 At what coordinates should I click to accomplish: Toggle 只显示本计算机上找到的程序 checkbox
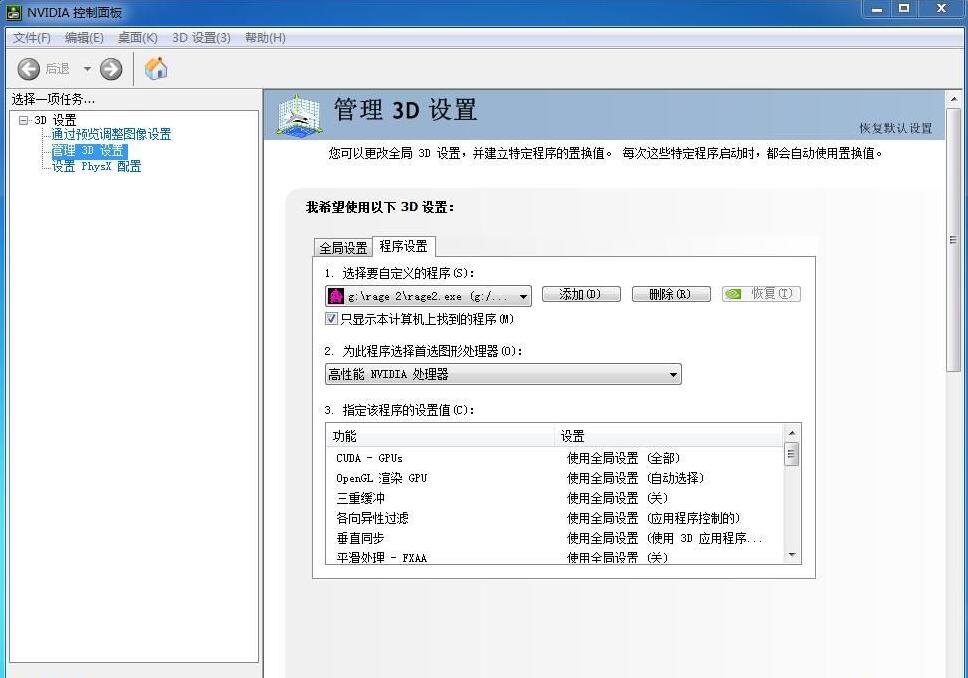tap(332, 319)
